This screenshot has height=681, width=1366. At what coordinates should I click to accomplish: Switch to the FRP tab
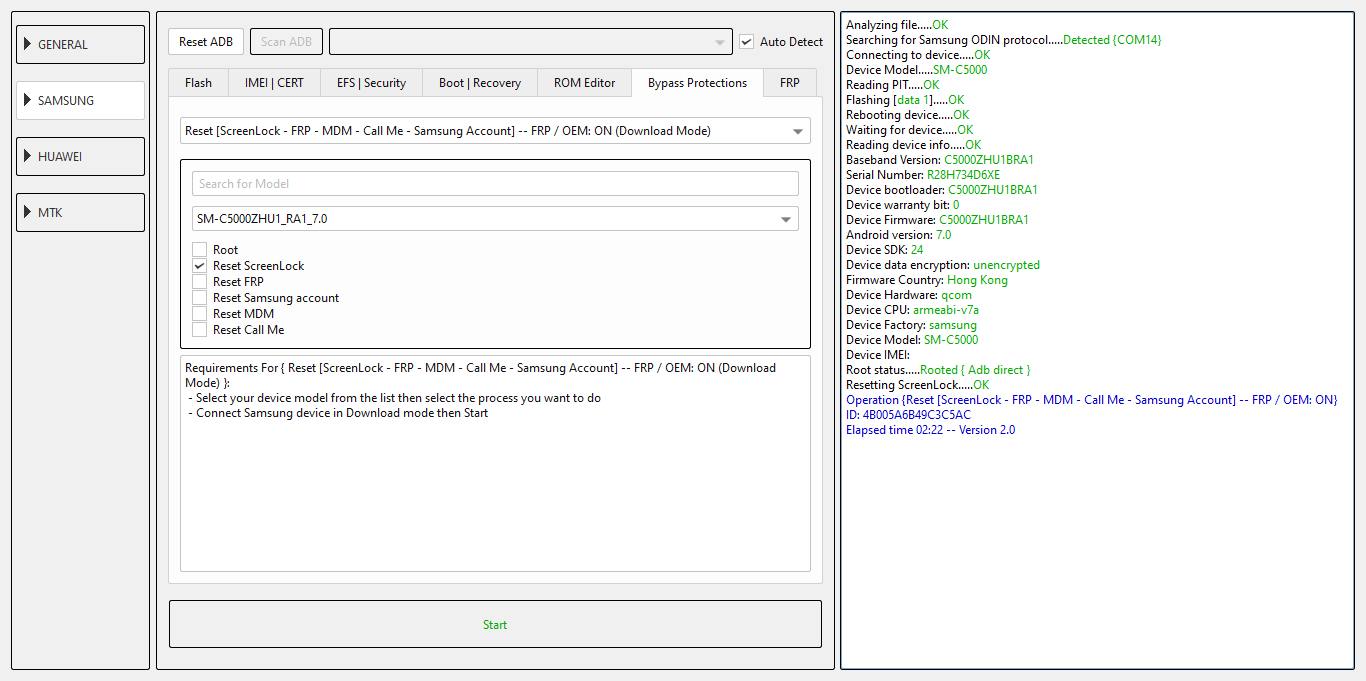790,83
